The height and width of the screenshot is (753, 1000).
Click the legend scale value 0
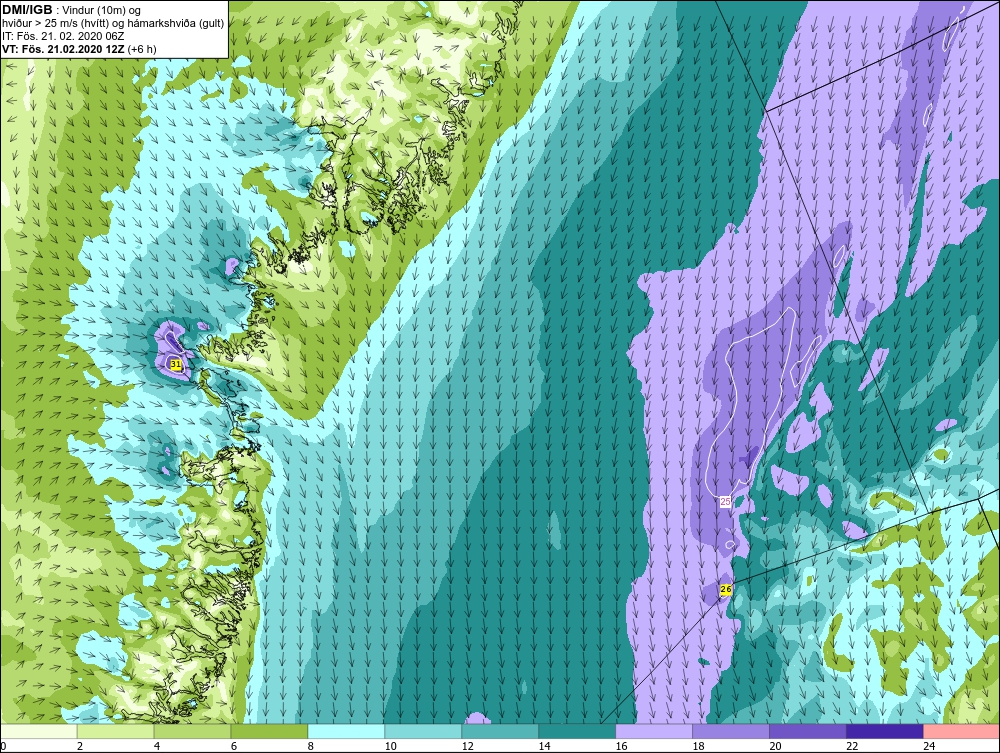pos(3,746)
